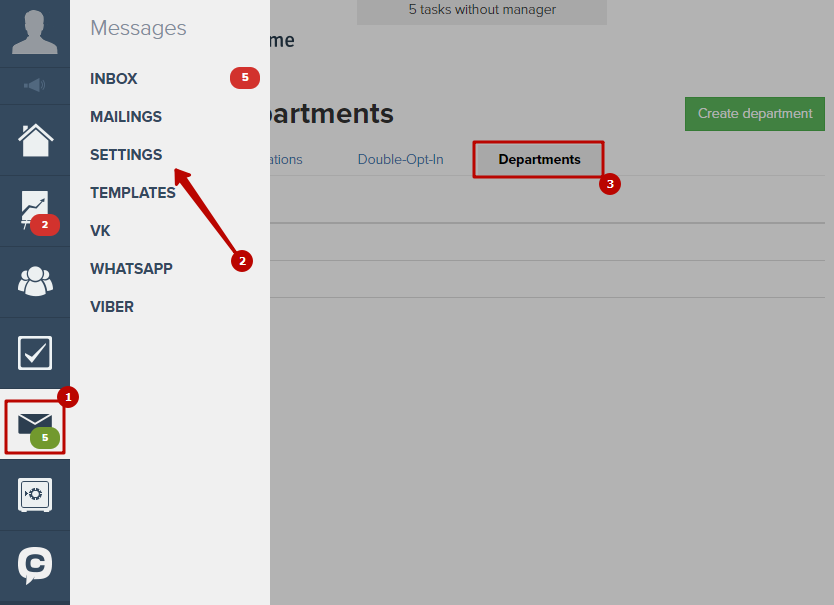
Task: Open VIBER in Messages menu
Action: click(x=112, y=307)
